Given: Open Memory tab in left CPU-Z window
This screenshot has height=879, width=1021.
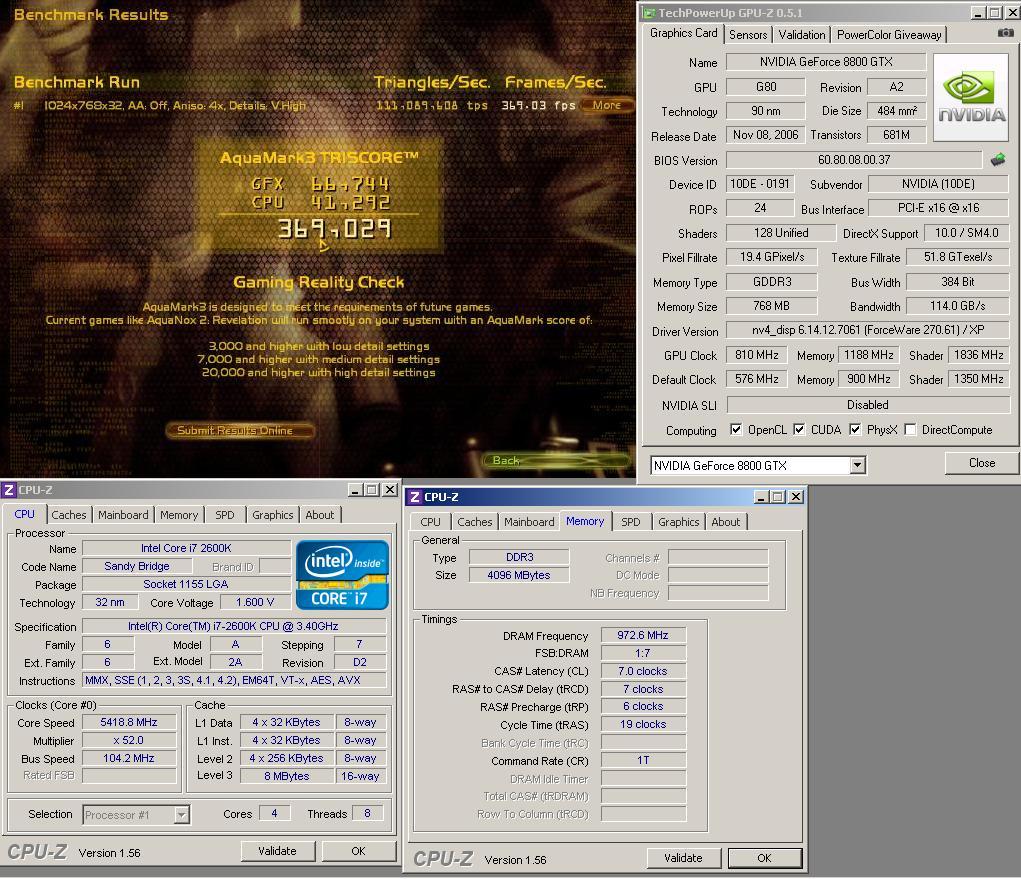Looking at the screenshot, I should [x=178, y=515].
